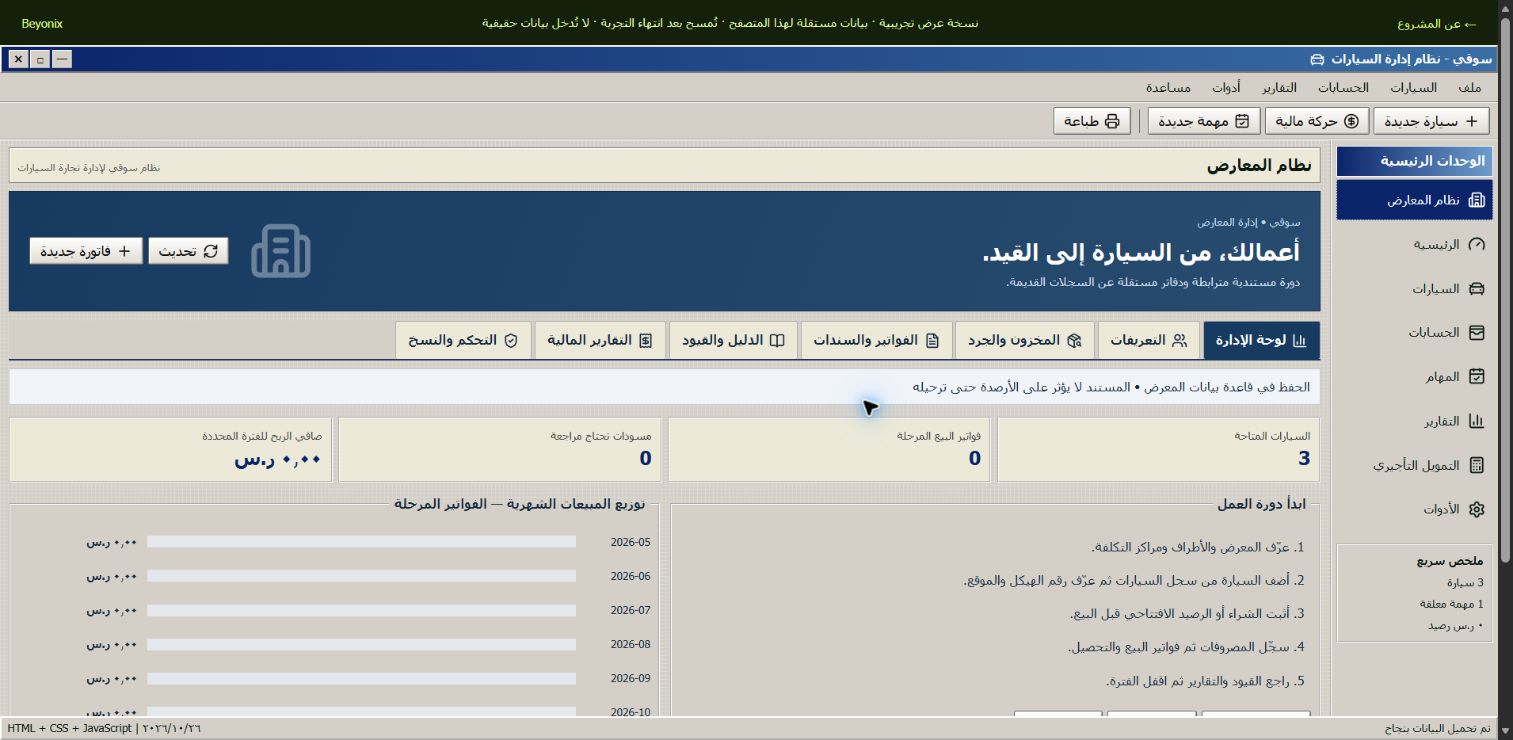Screen dimensions: 1513x740
Task: Click the فواتير البيع المرحلة stat card
Action: click(x=829, y=450)
